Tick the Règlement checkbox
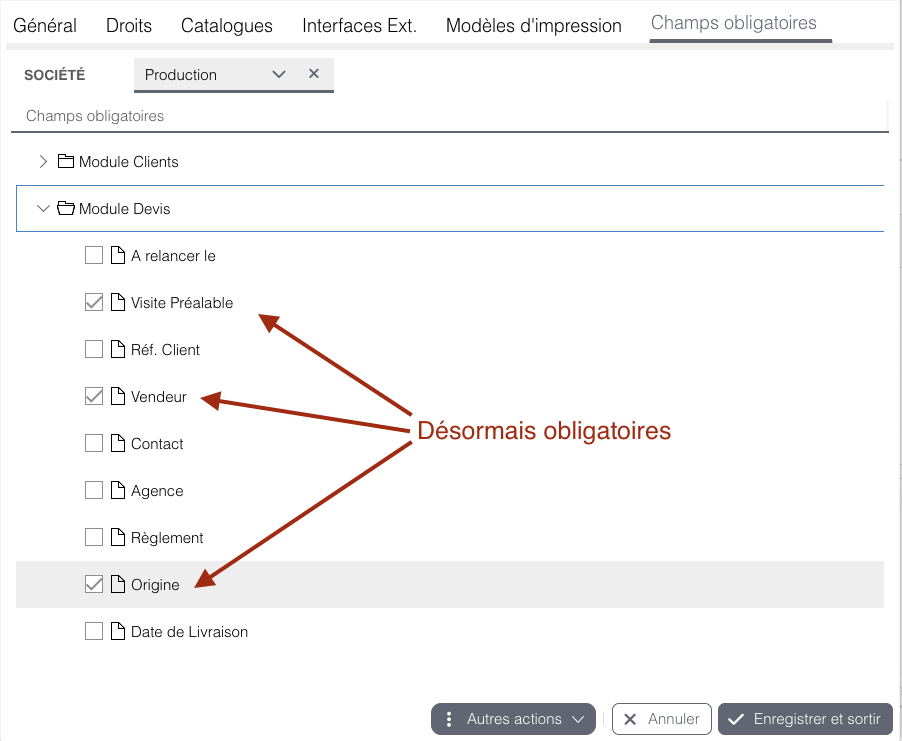This screenshot has height=741, width=902. point(94,537)
